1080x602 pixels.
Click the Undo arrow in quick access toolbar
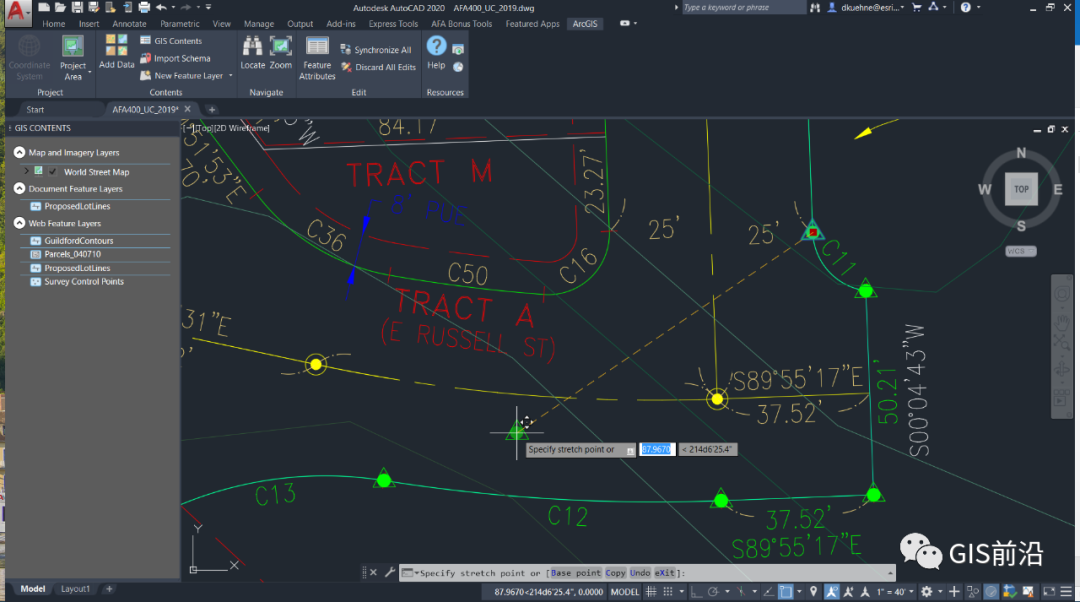160,7
